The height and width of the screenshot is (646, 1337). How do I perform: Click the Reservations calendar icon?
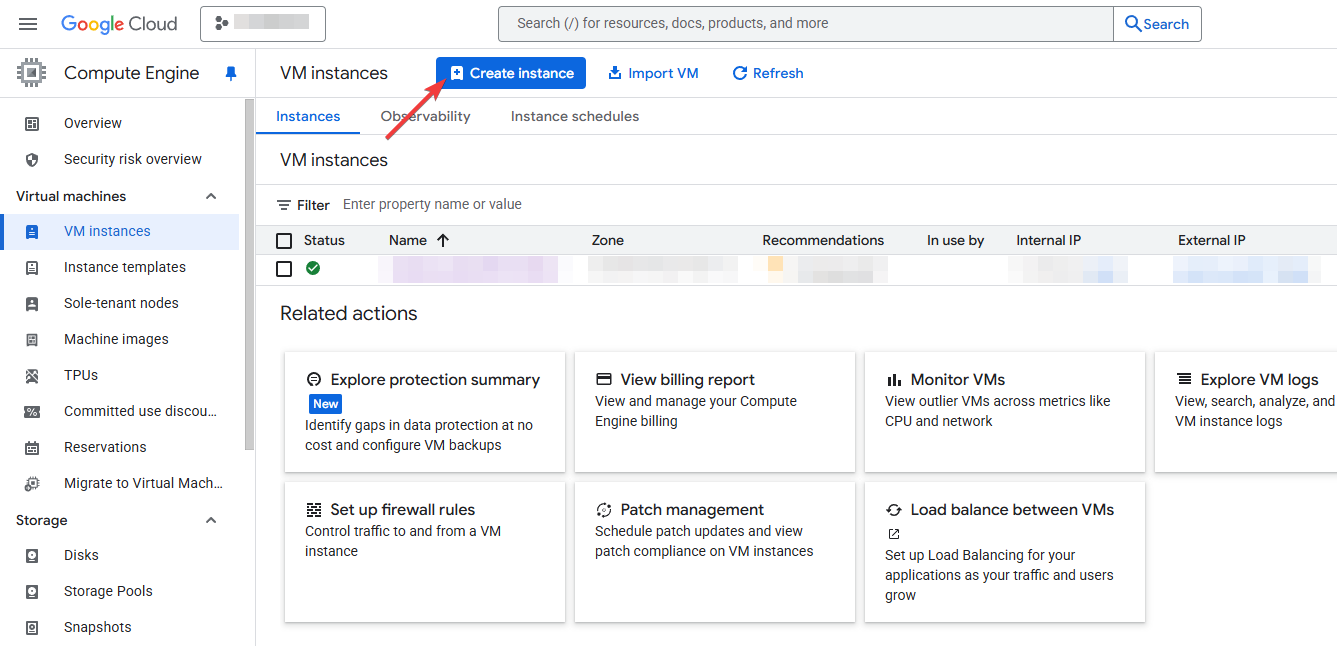click(32, 448)
